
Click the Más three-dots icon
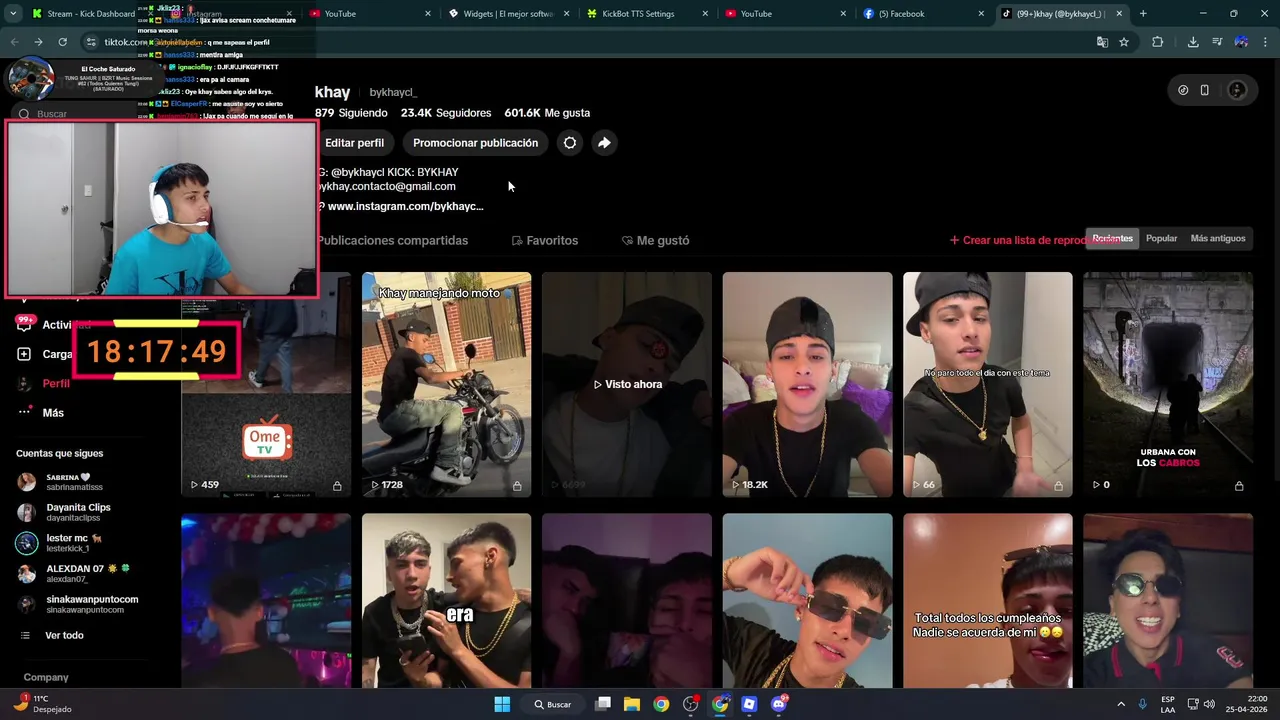(24, 412)
